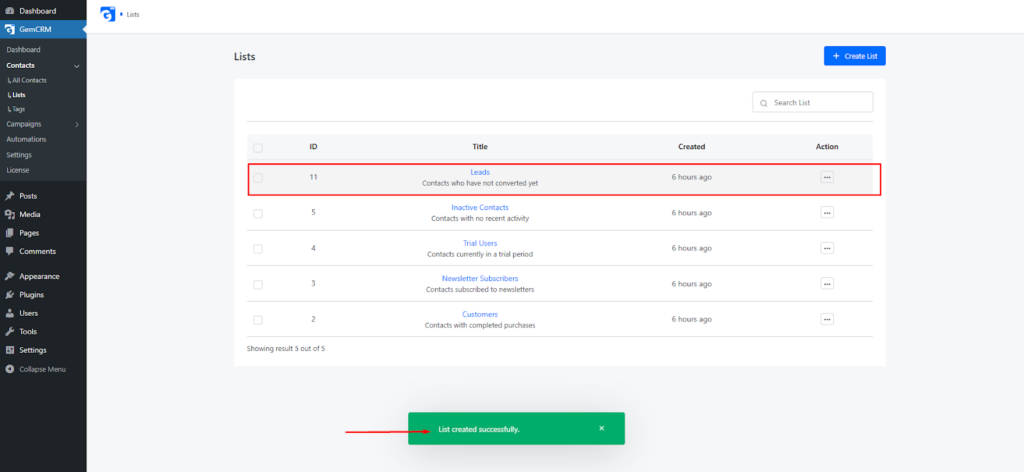Open the Tags submenu item
The image size is (1024, 472).
[18, 109]
